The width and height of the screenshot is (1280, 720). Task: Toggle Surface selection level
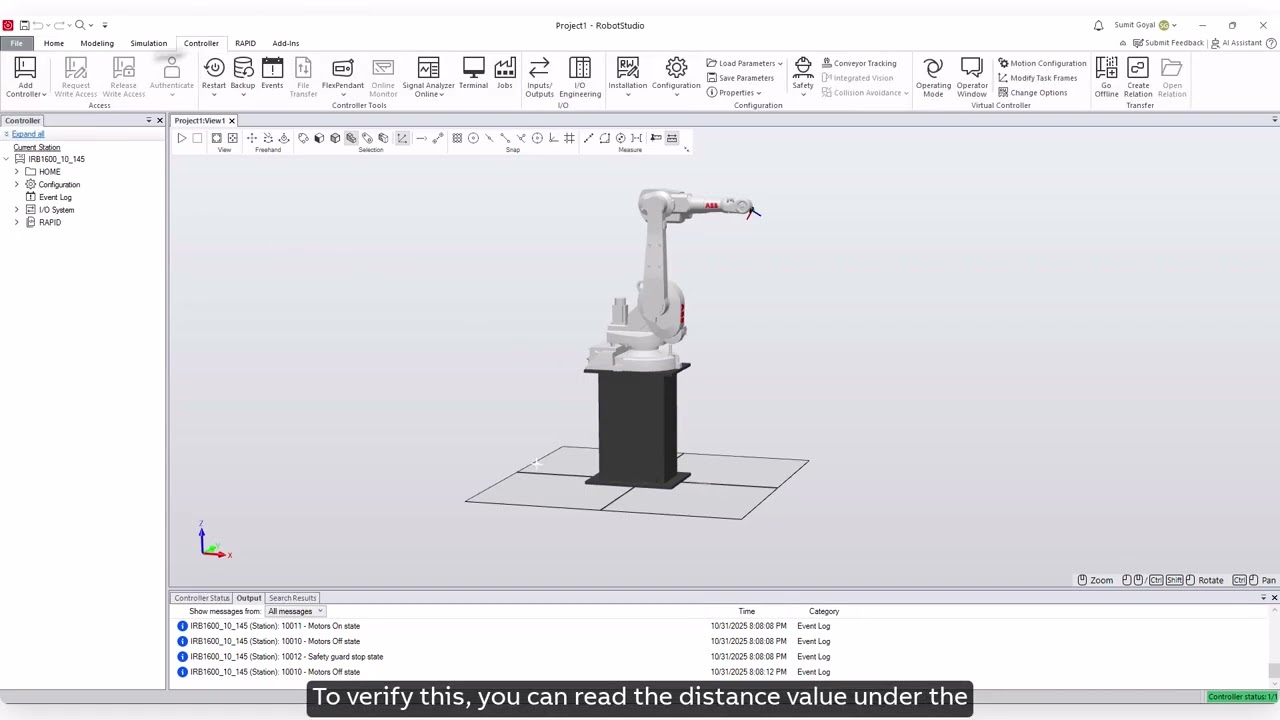pyautogui.click(x=319, y=138)
